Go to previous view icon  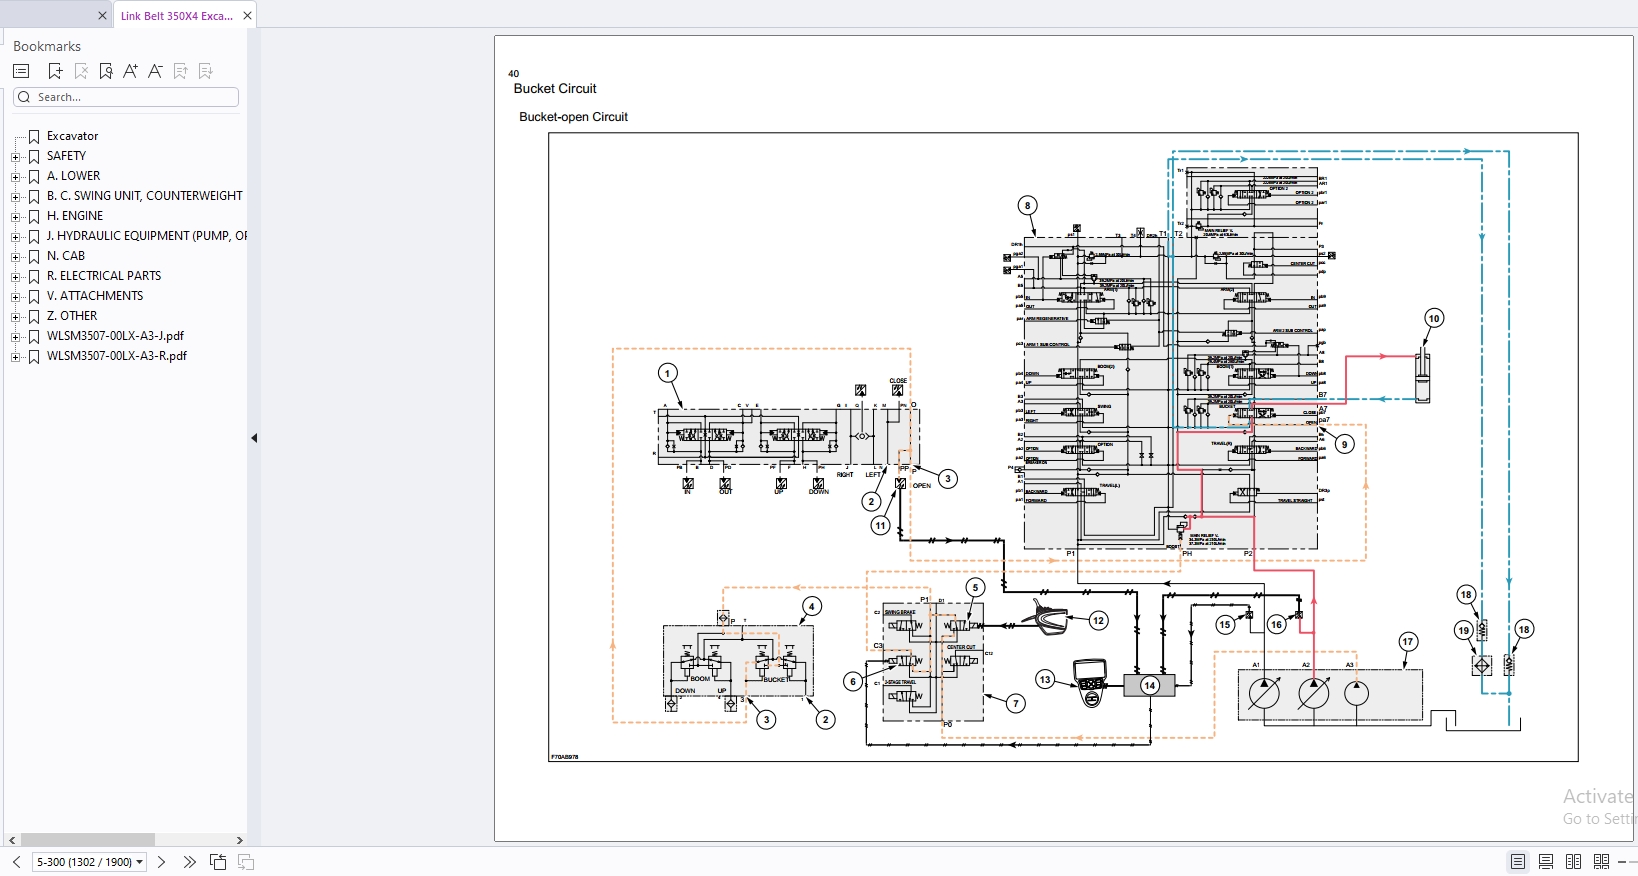point(218,862)
